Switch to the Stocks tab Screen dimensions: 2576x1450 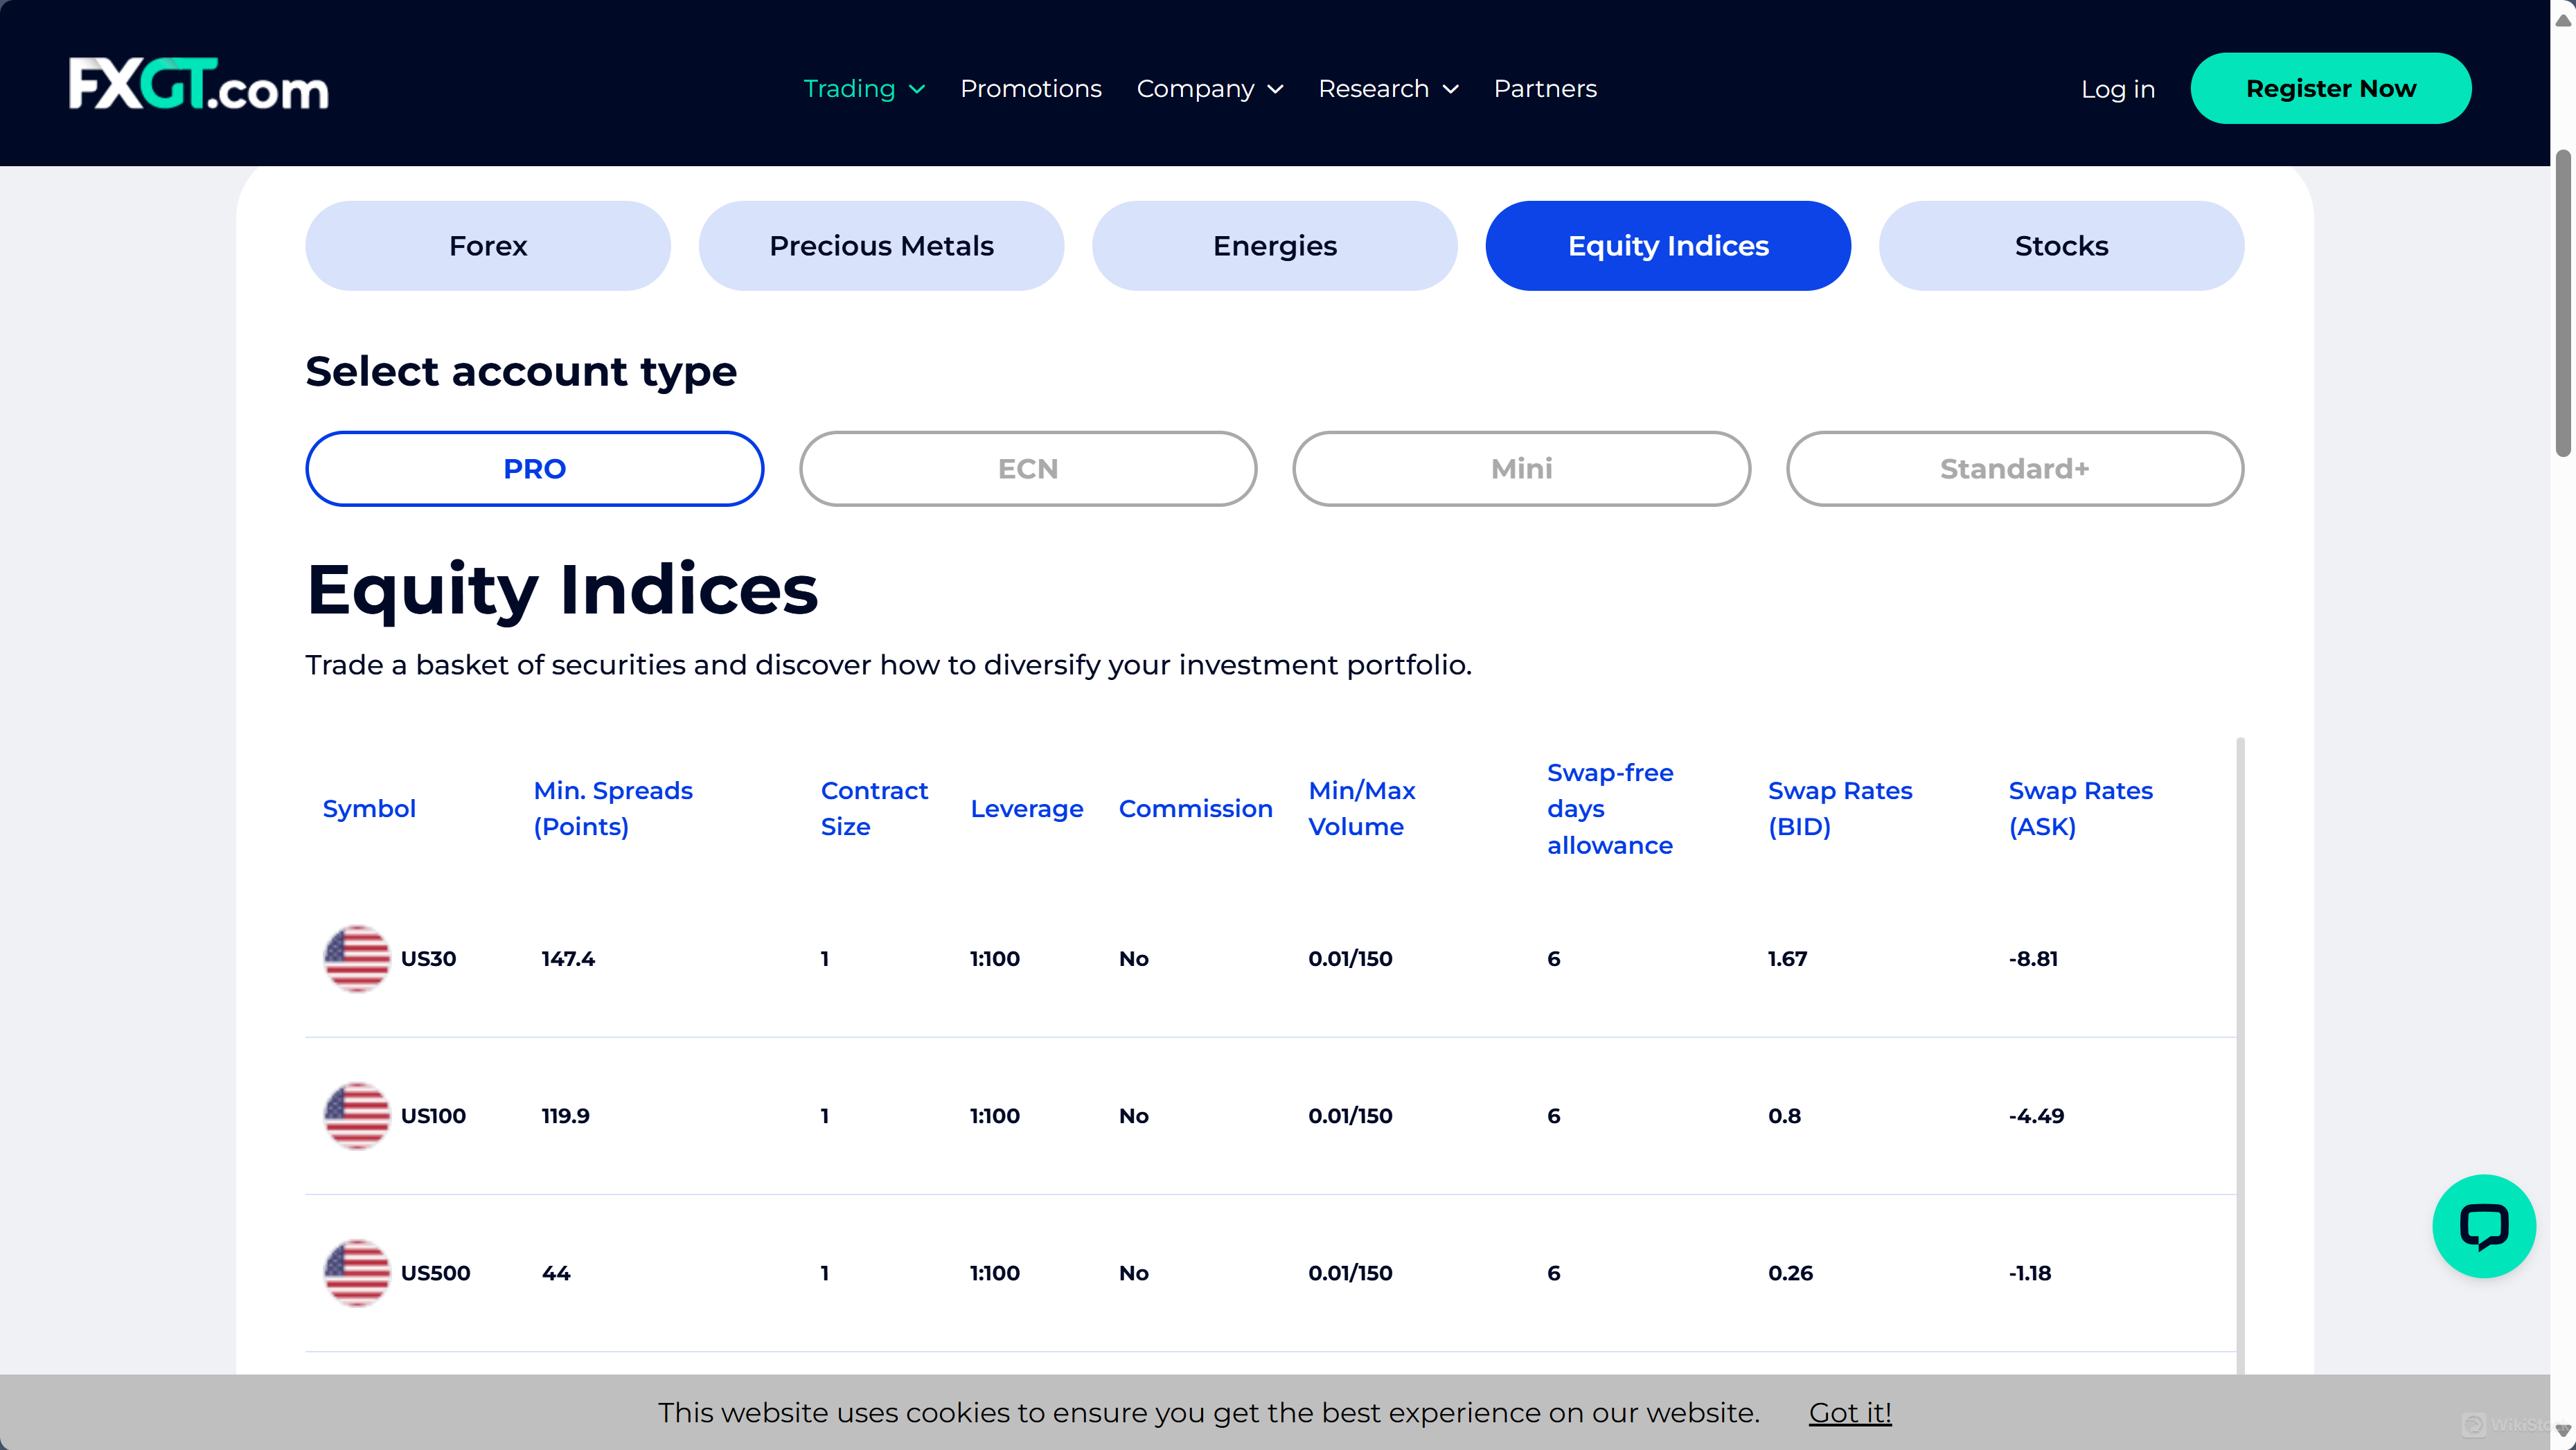point(2060,245)
